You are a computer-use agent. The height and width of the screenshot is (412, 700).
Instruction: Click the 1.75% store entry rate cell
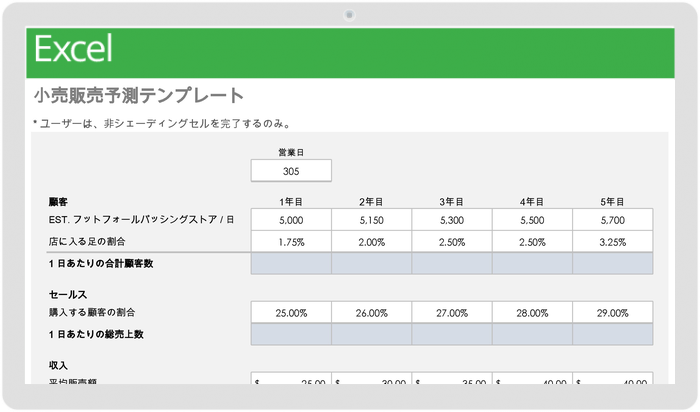[291, 241]
